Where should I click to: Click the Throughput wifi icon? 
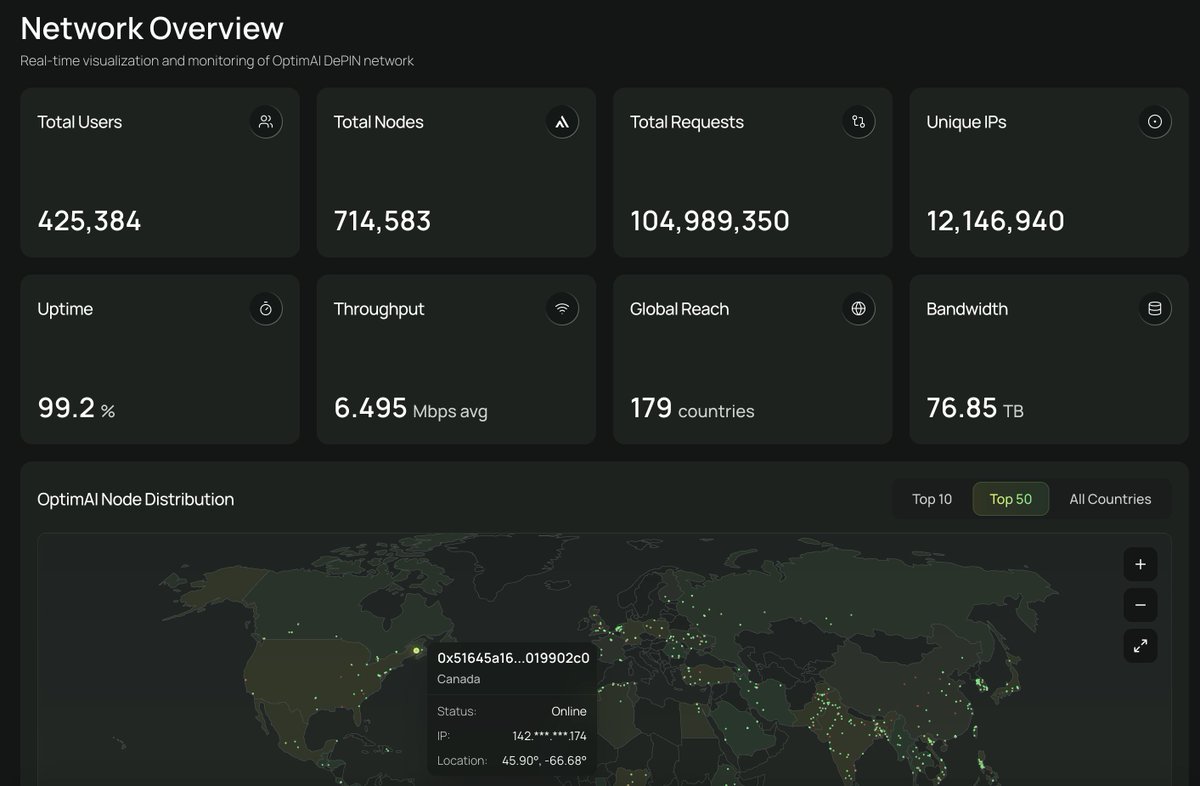[562, 309]
